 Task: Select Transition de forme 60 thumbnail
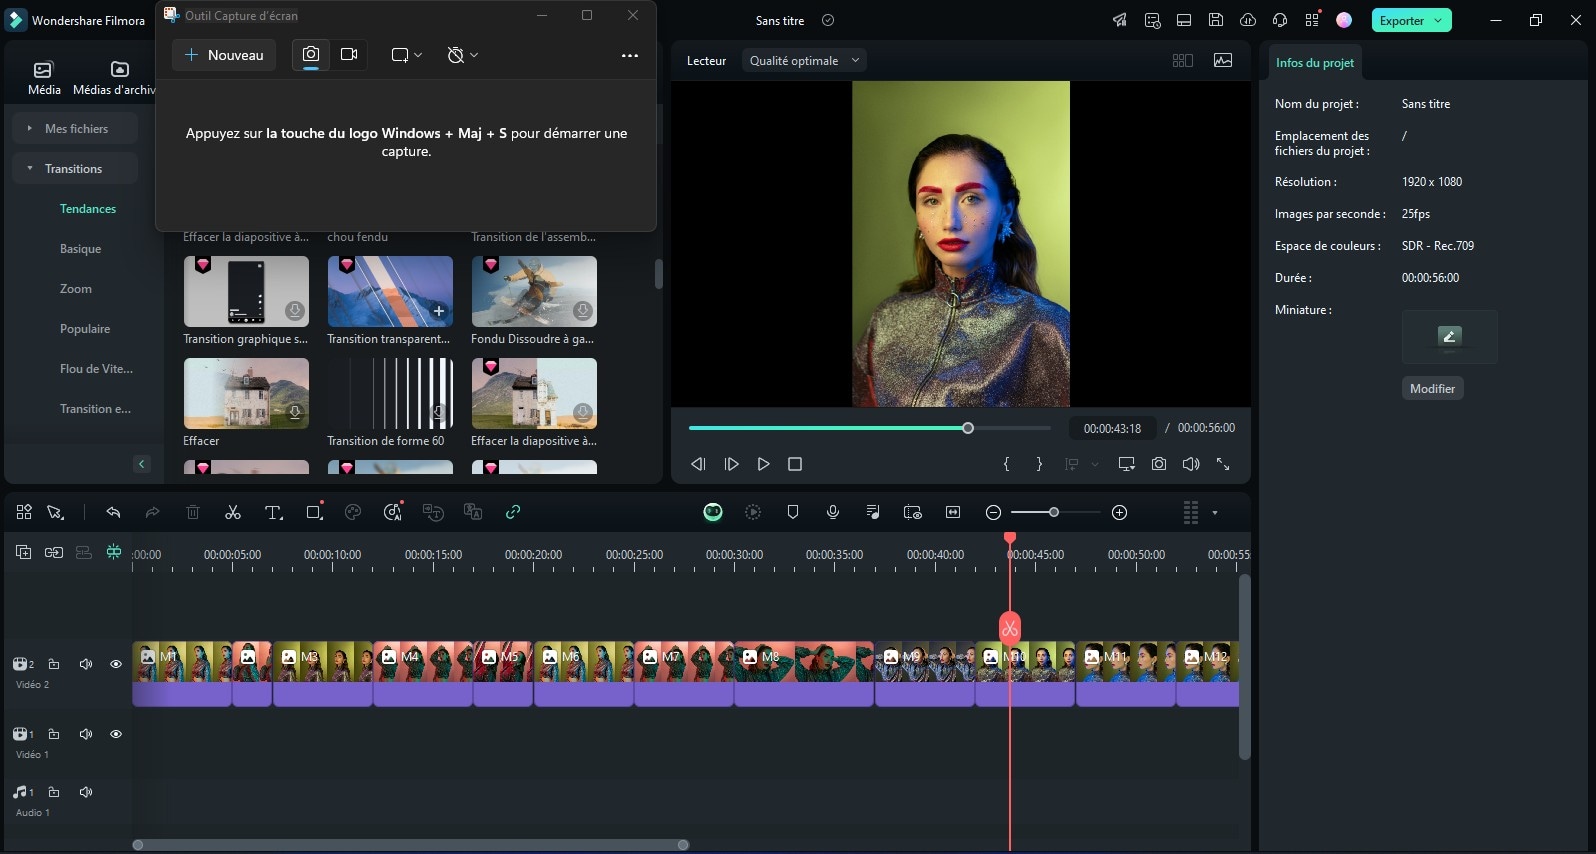tap(390, 393)
